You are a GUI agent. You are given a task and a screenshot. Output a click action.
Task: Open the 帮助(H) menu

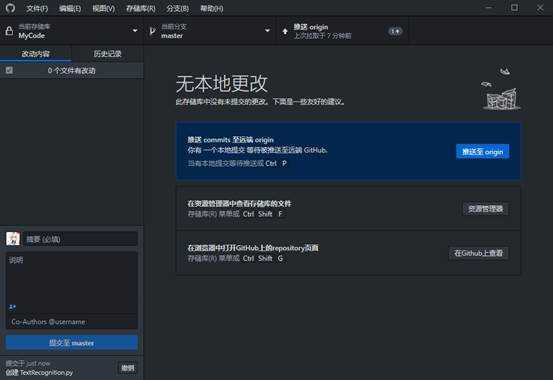[x=212, y=8]
